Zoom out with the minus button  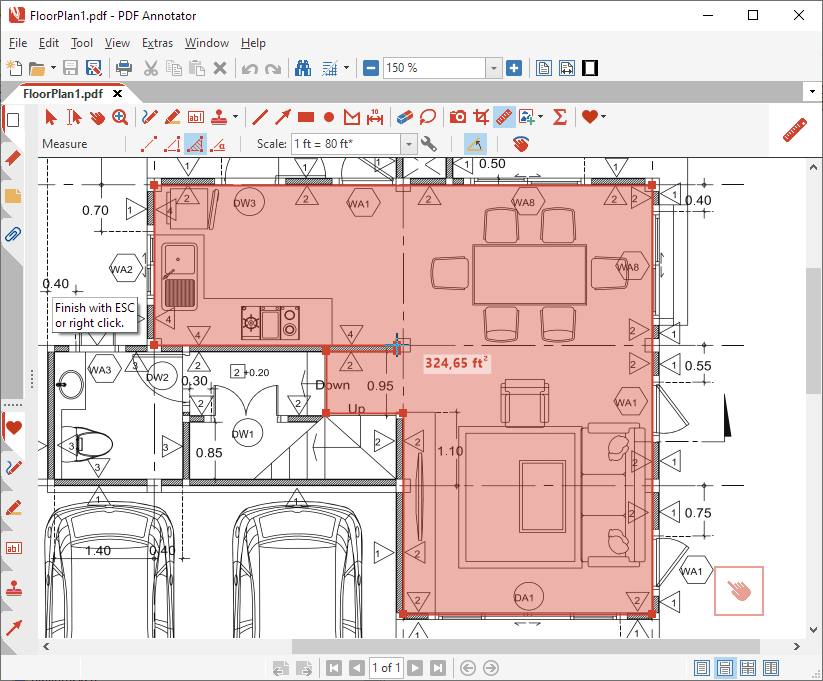coord(371,68)
